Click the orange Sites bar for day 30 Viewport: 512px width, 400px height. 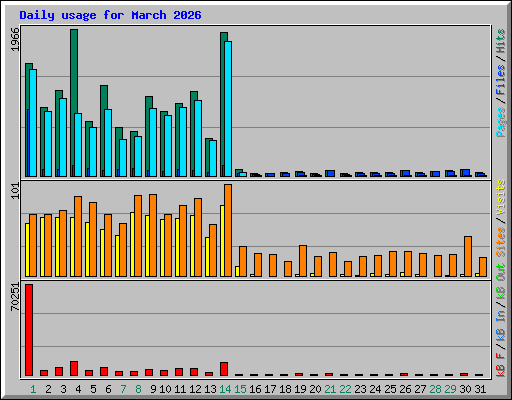(x=468, y=256)
